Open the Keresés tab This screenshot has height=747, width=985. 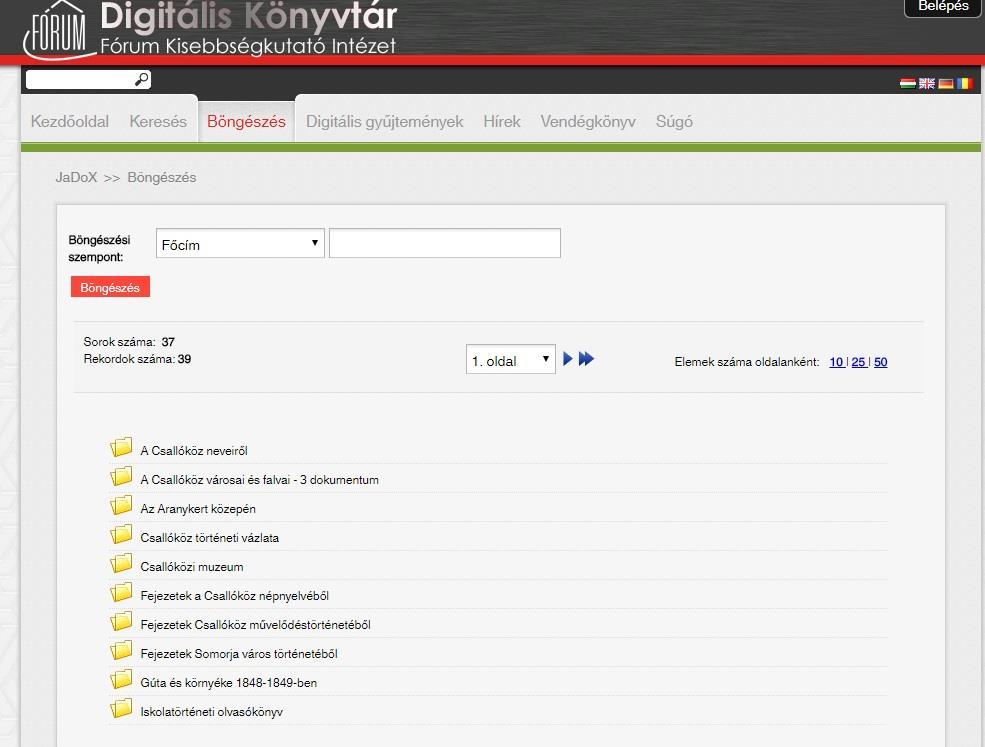tap(158, 121)
